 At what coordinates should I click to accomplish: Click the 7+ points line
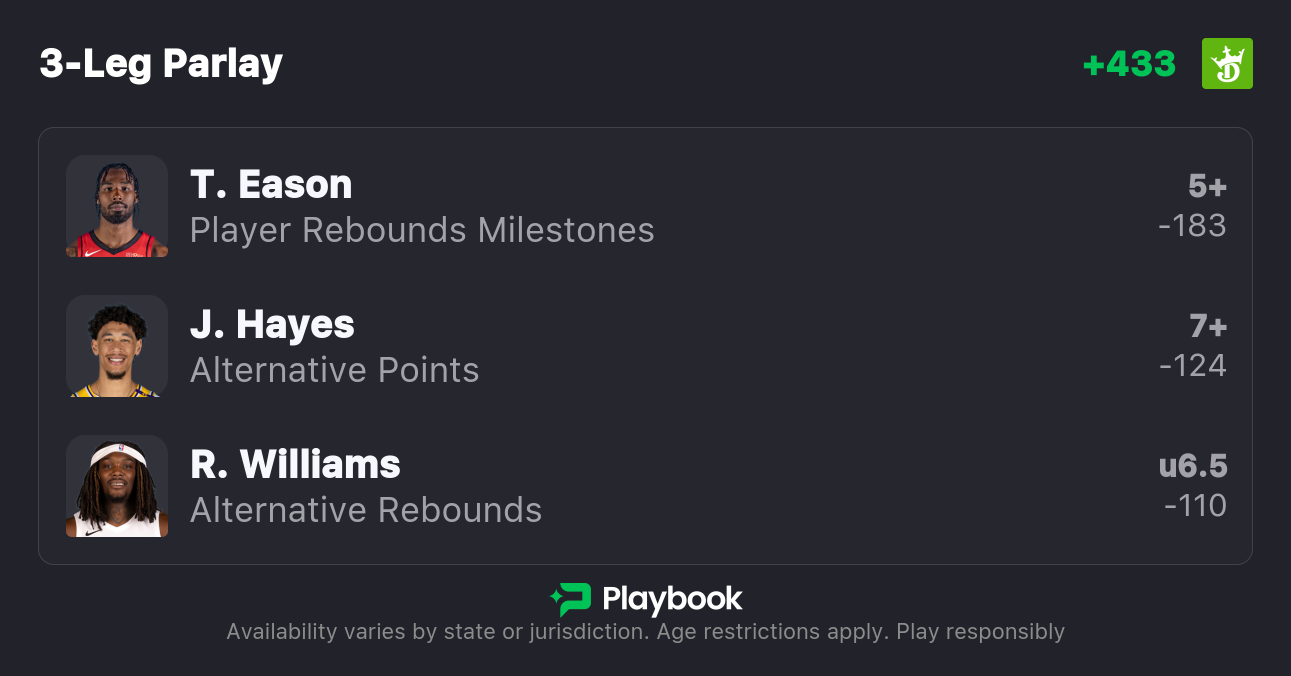tap(1207, 326)
